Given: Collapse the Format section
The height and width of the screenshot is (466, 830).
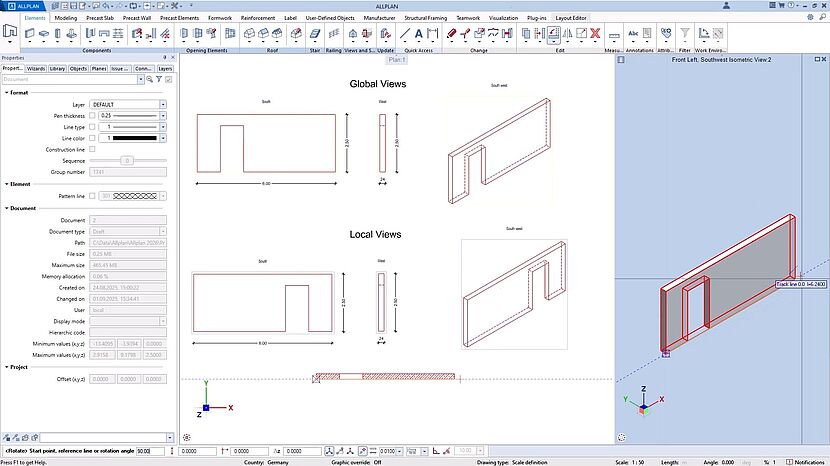Looking at the screenshot, I should (x=5, y=92).
